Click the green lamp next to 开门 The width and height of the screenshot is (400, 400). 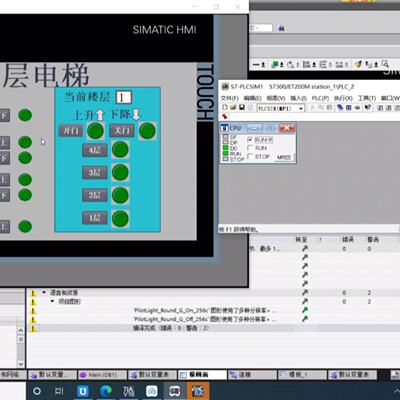pos(95,131)
